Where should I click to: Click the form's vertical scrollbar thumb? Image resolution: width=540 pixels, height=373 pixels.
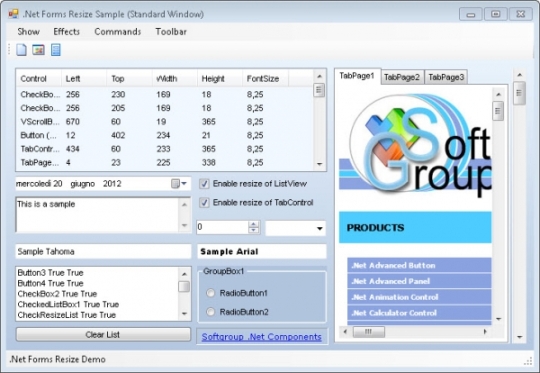tap(519, 93)
